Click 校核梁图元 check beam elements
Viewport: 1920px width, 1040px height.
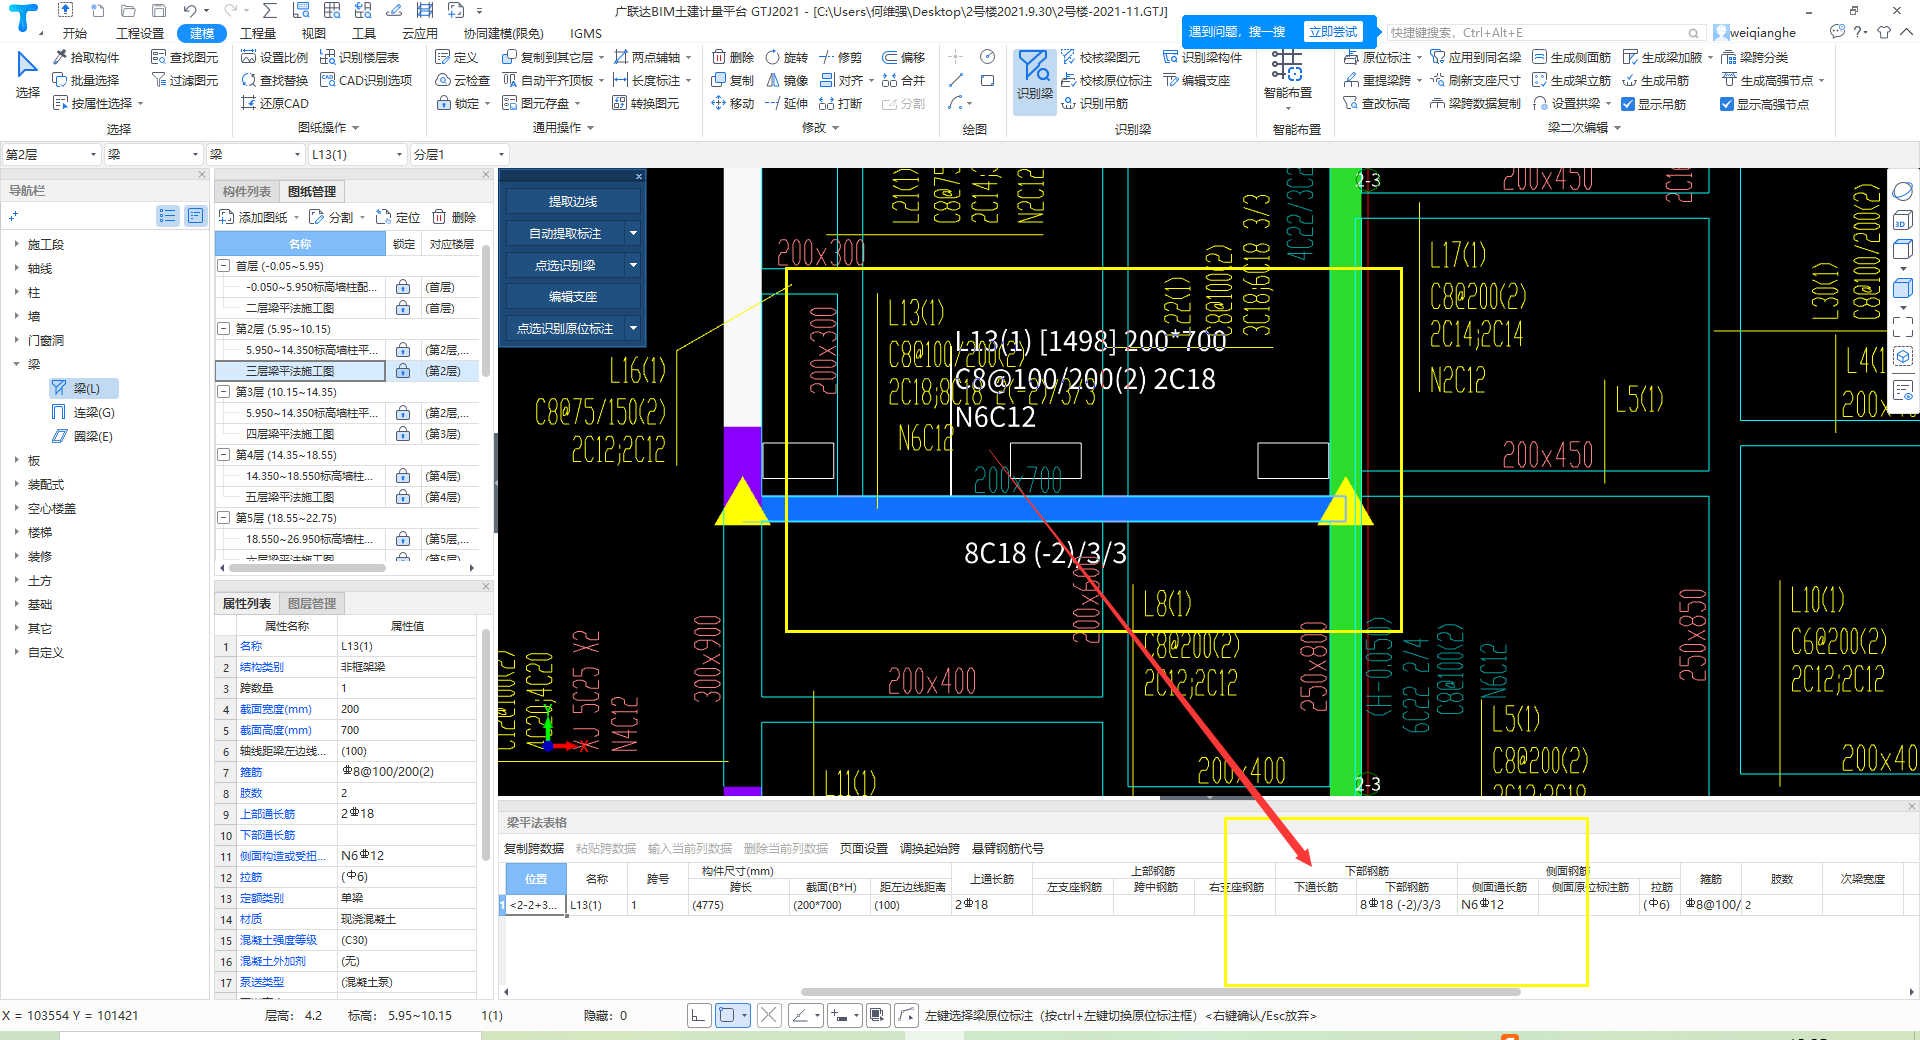(x=1101, y=57)
